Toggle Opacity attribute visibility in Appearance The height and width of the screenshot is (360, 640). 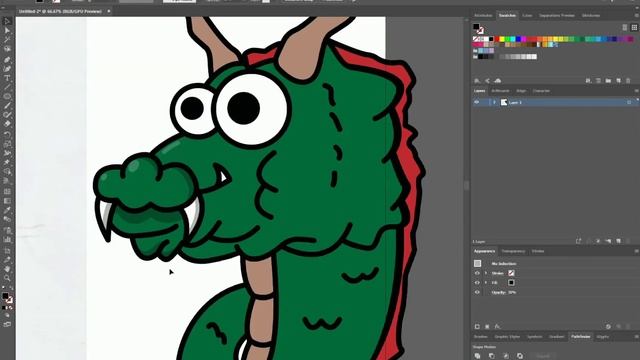click(x=477, y=292)
